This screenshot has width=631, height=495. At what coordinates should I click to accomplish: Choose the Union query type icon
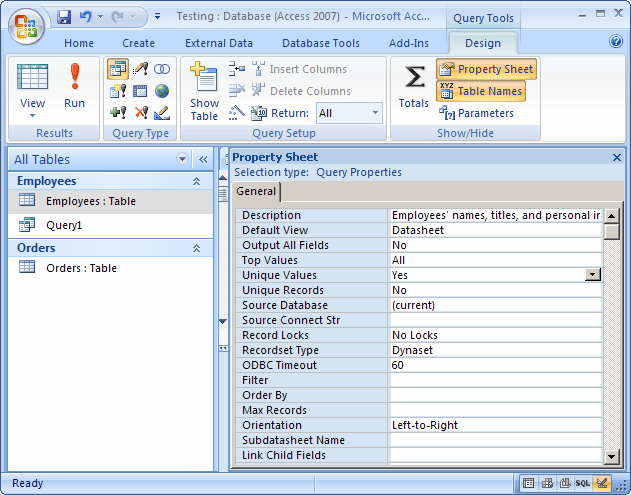click(162, 69)
